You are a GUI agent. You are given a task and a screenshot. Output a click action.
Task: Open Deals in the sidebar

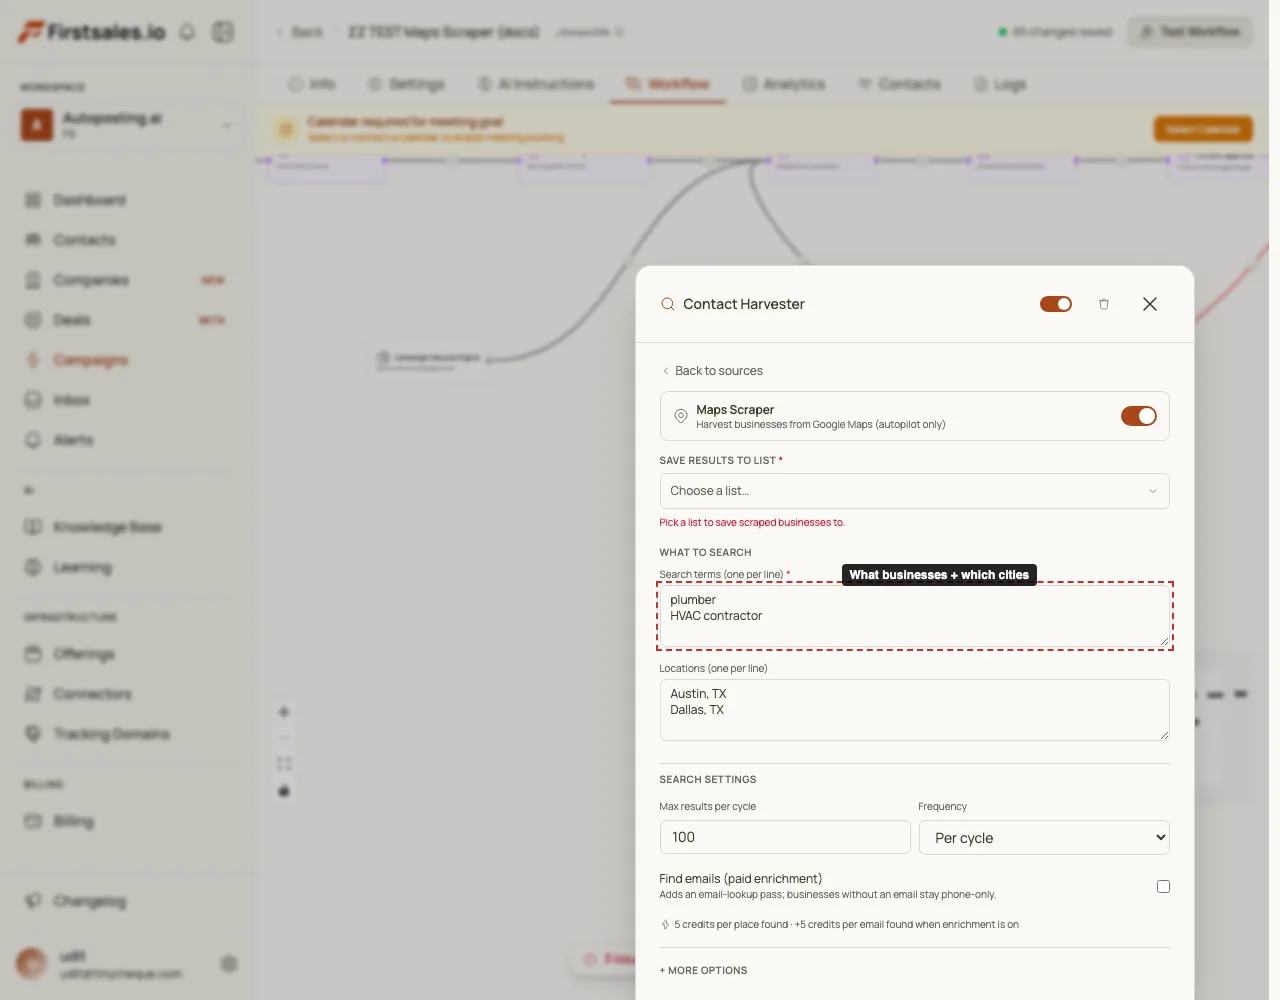pyautogui.click(x=72, y=320)
